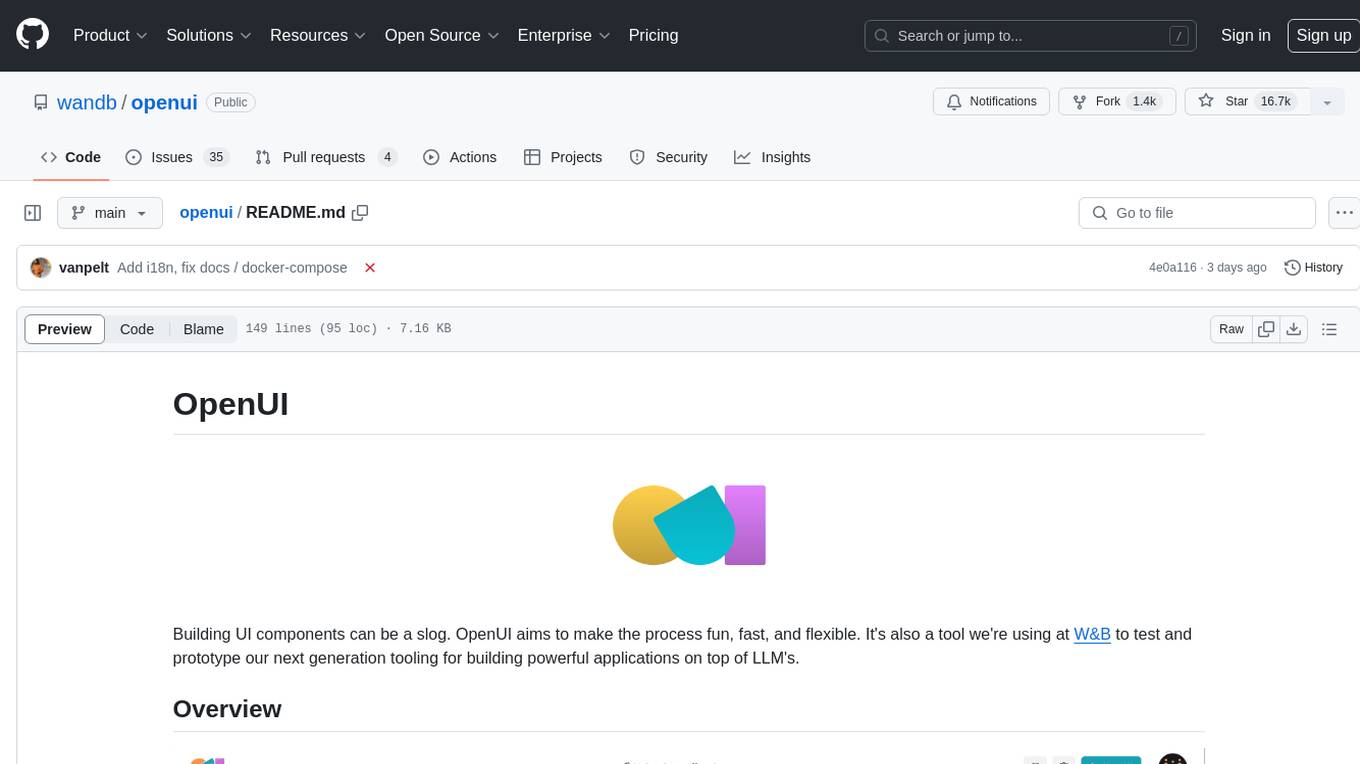Image resolution: width=1360 pixels, height=764 pixels.
Task: Expand the Open Source menu
Action: pos(441,35)
